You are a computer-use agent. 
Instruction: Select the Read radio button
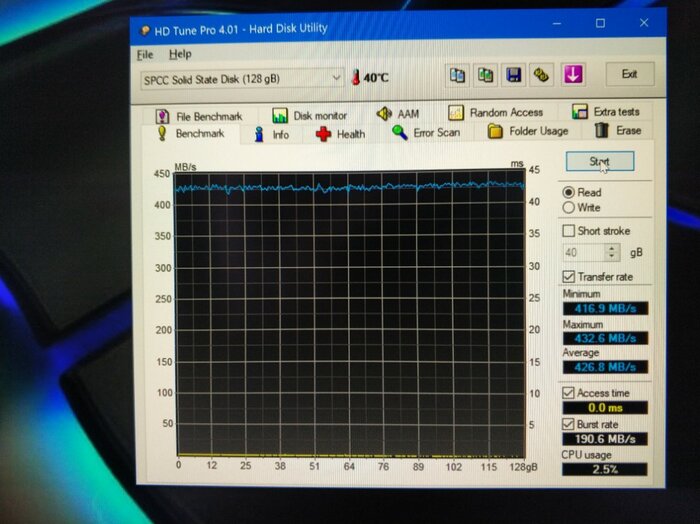coord(568,192)
